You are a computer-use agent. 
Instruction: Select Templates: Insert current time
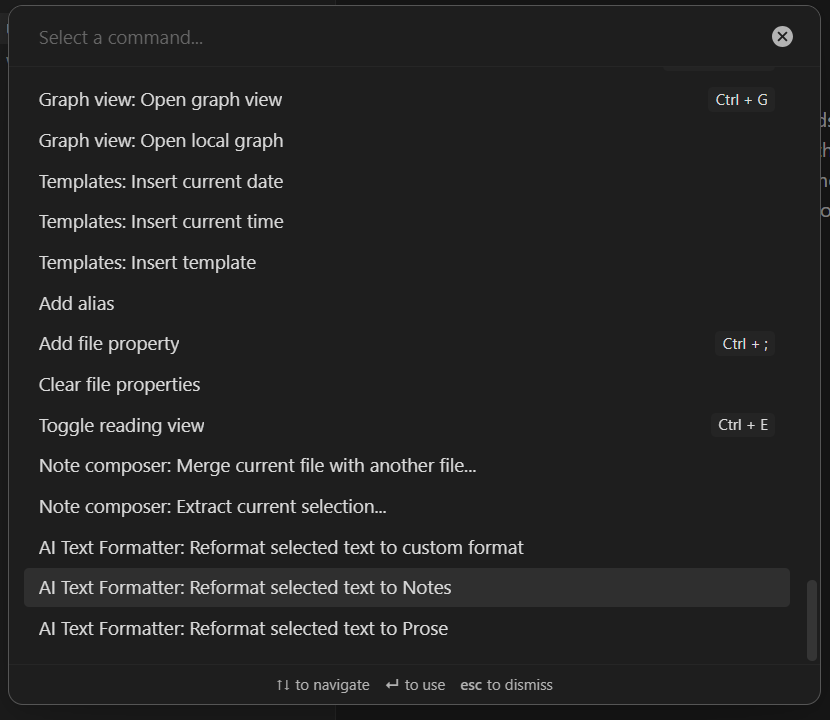(x=407, y=222)
